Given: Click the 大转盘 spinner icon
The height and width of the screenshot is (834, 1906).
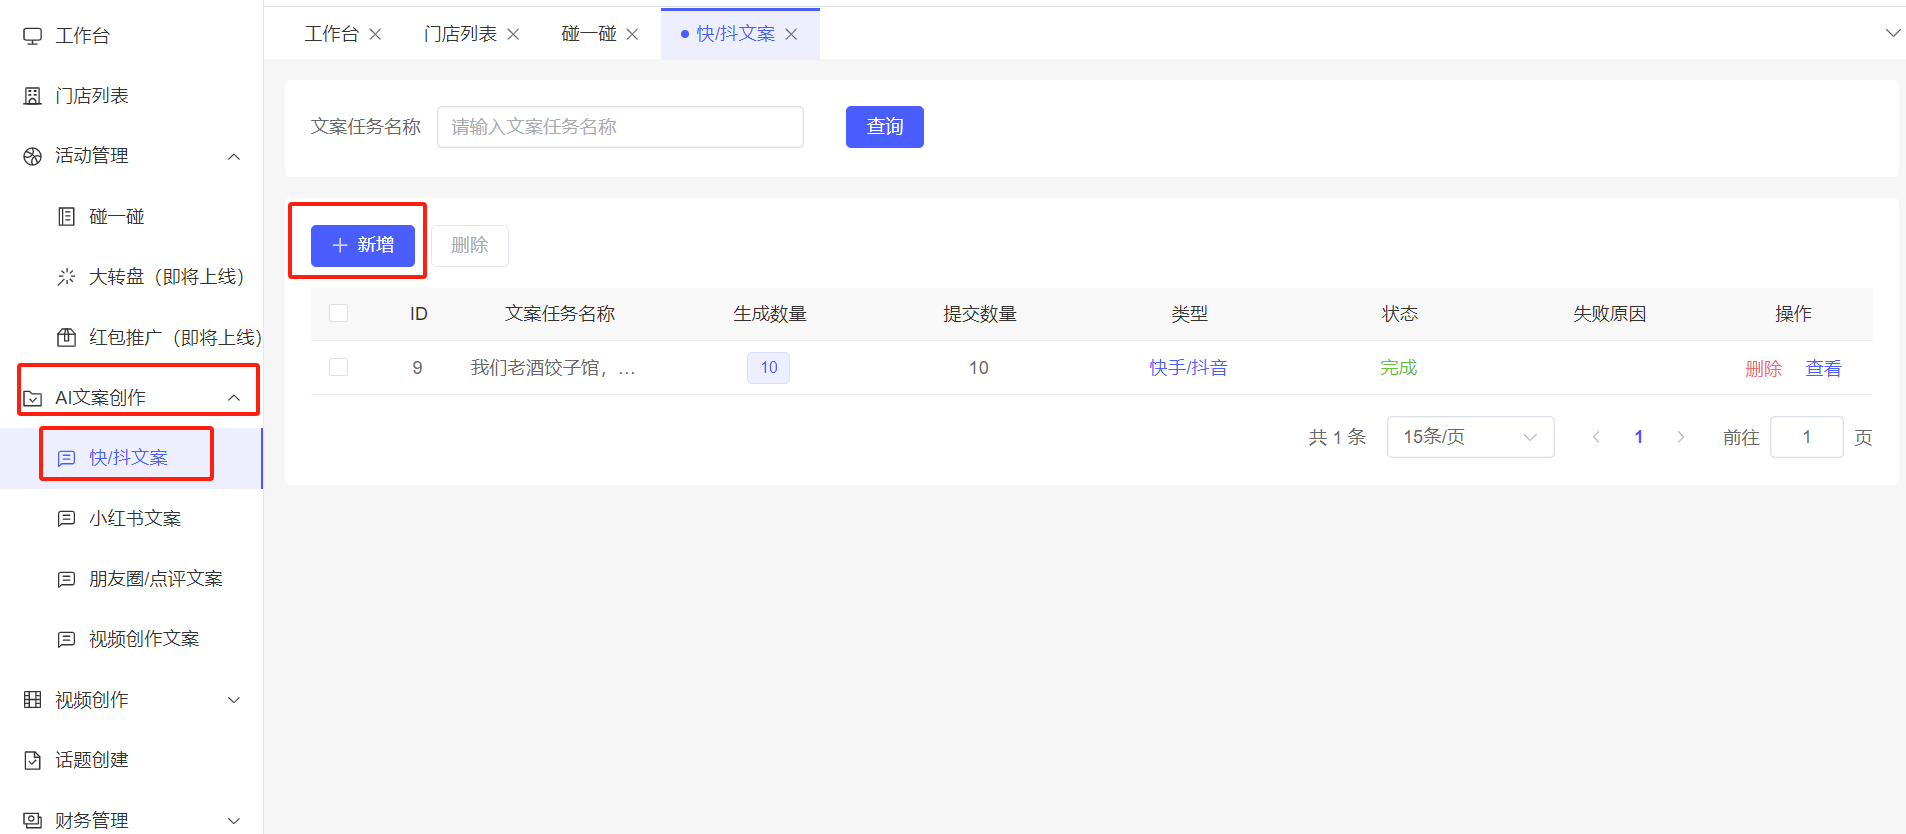Looking at the screenshot, I should click(x=66, y=277).
